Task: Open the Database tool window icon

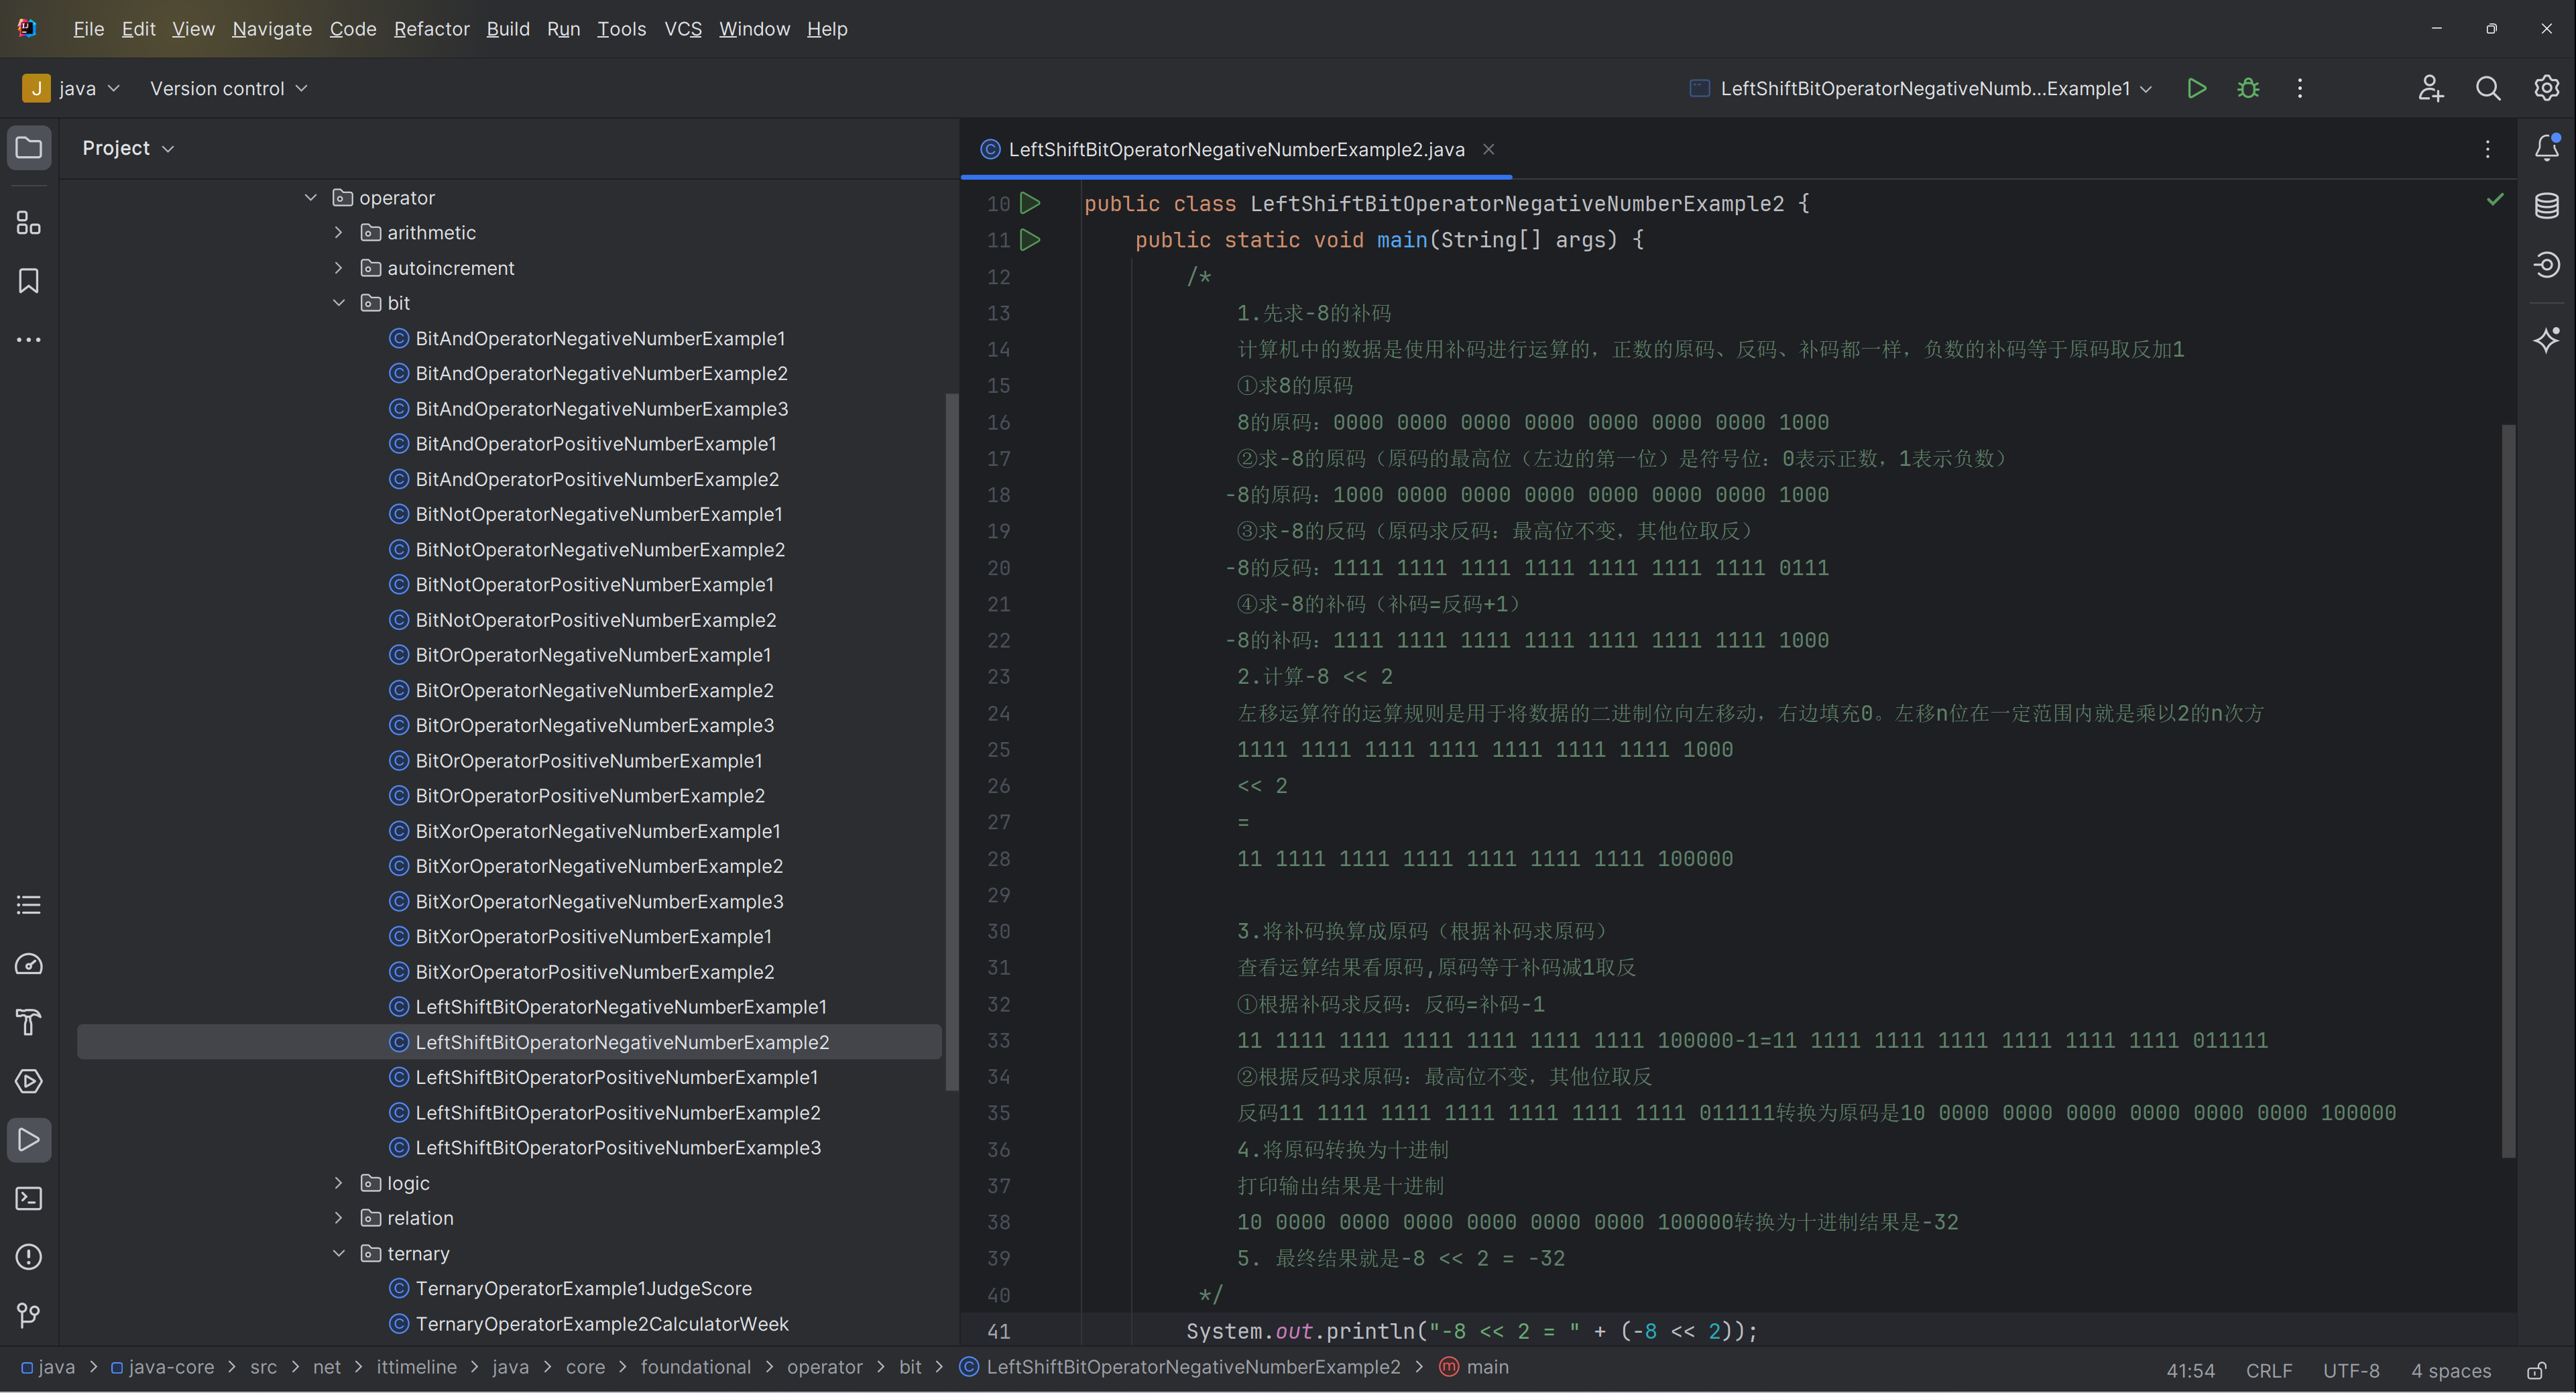Action: coord(2546,206)
